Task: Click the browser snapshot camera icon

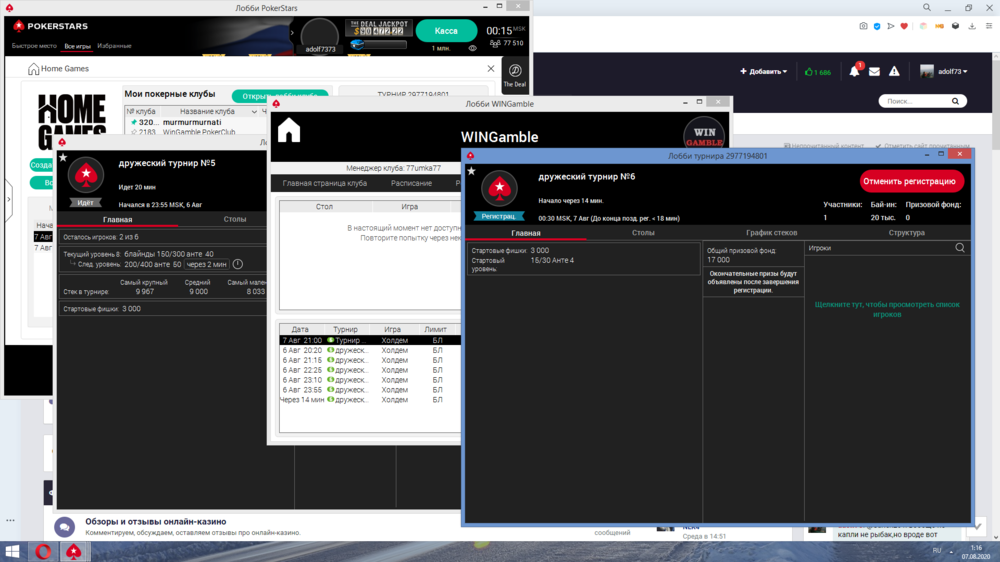Action: [864, 27]
